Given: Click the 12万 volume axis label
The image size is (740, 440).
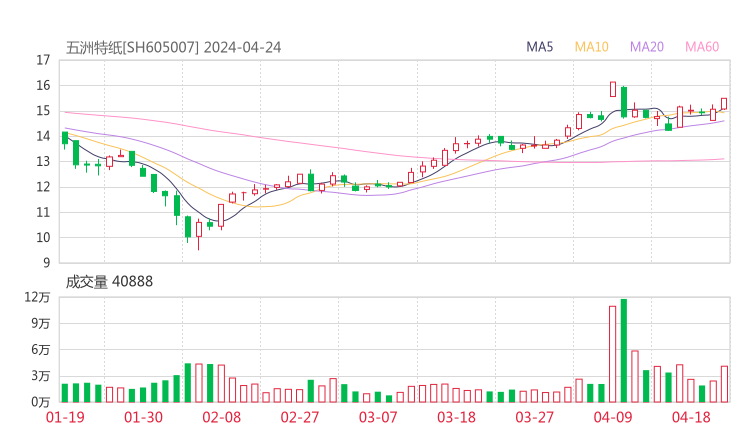Looking at the screenshot, I should (x=38, y=297).
